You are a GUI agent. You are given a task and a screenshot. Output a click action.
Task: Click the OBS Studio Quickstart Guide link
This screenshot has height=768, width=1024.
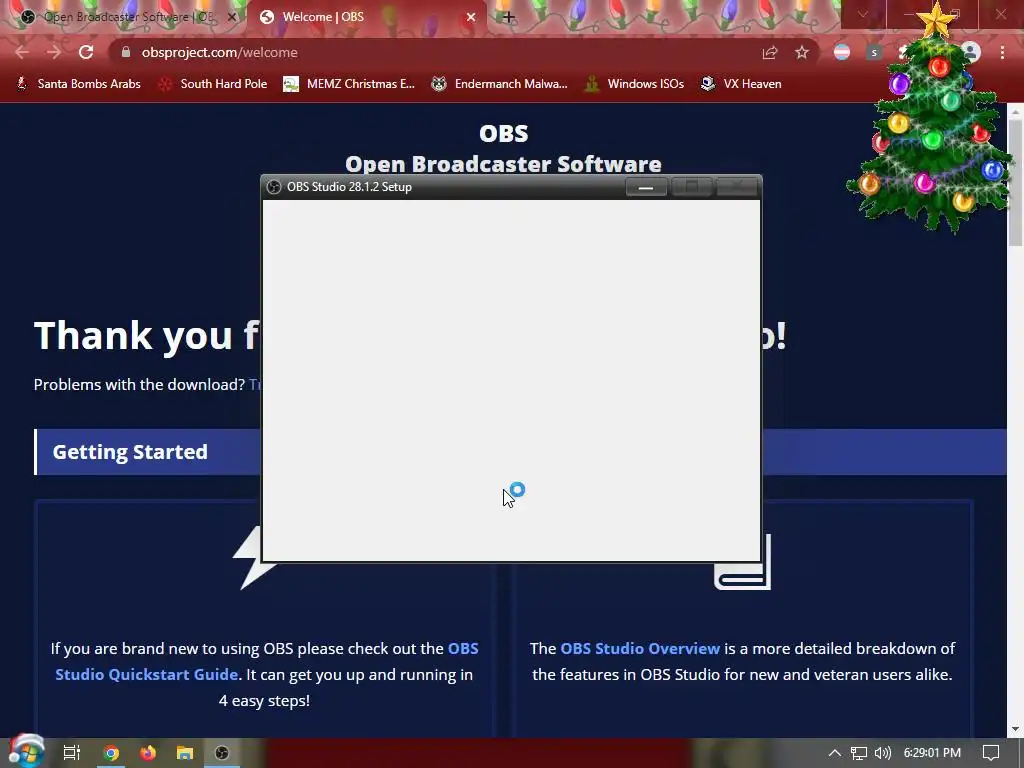point(266,662)
